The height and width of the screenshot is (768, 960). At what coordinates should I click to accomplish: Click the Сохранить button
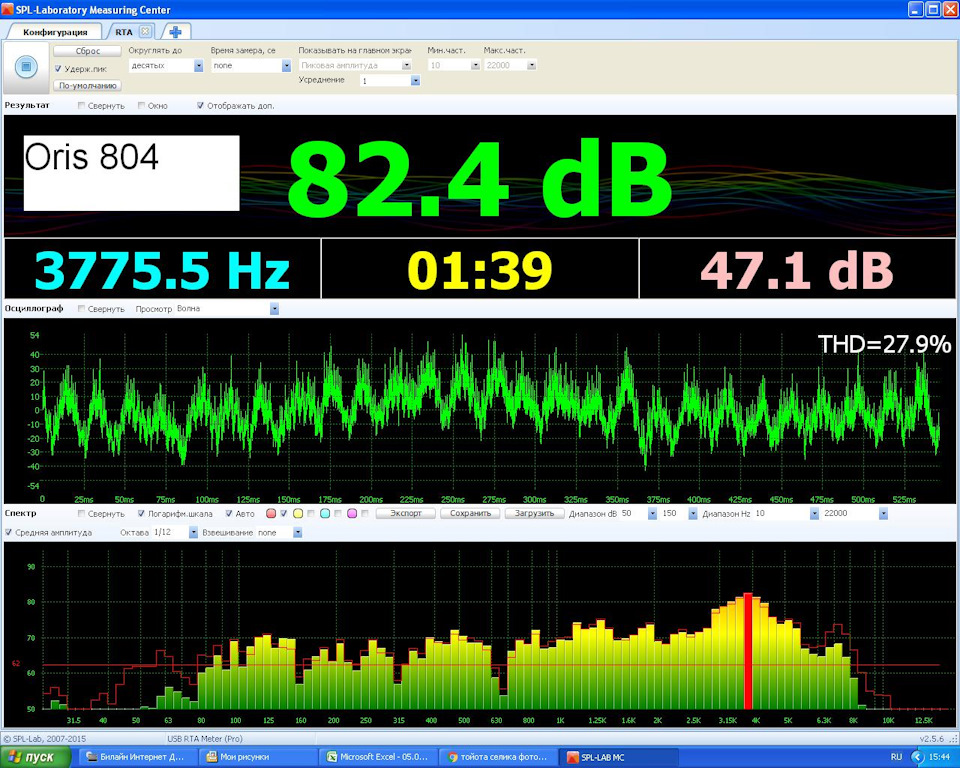(470, 513)
